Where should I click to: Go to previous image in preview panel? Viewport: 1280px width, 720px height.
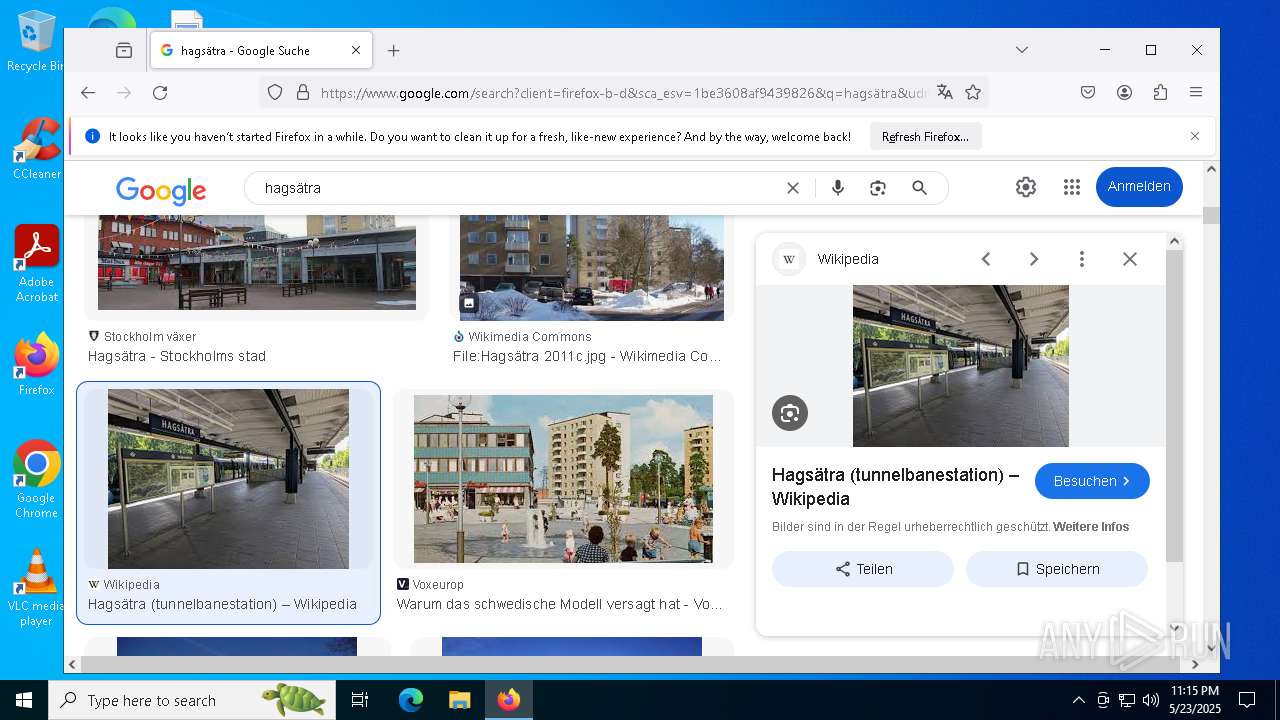986,259
